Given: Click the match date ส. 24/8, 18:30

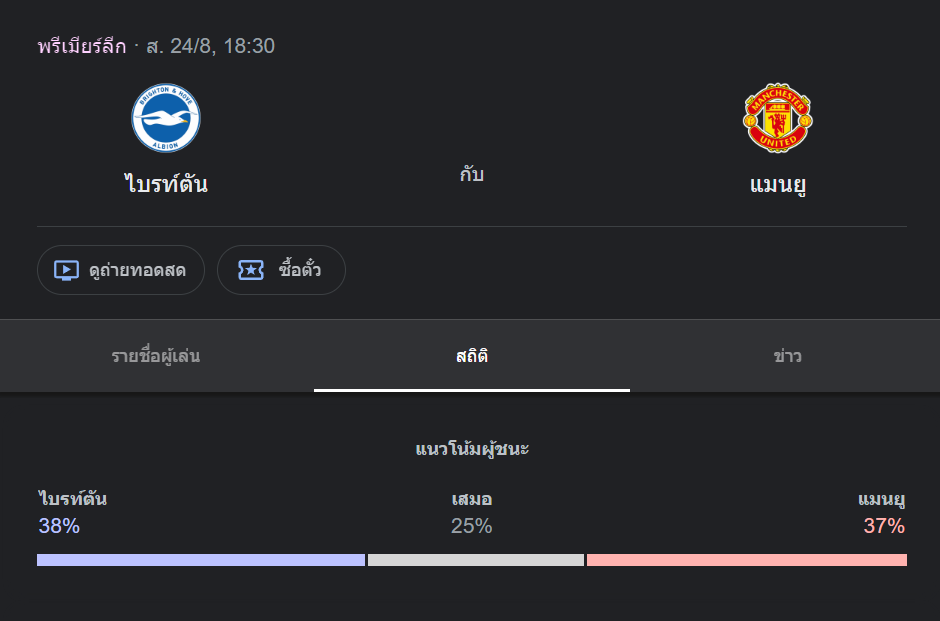Looking at the screenshot, I should pyautogui.click(x=210, y=46).
